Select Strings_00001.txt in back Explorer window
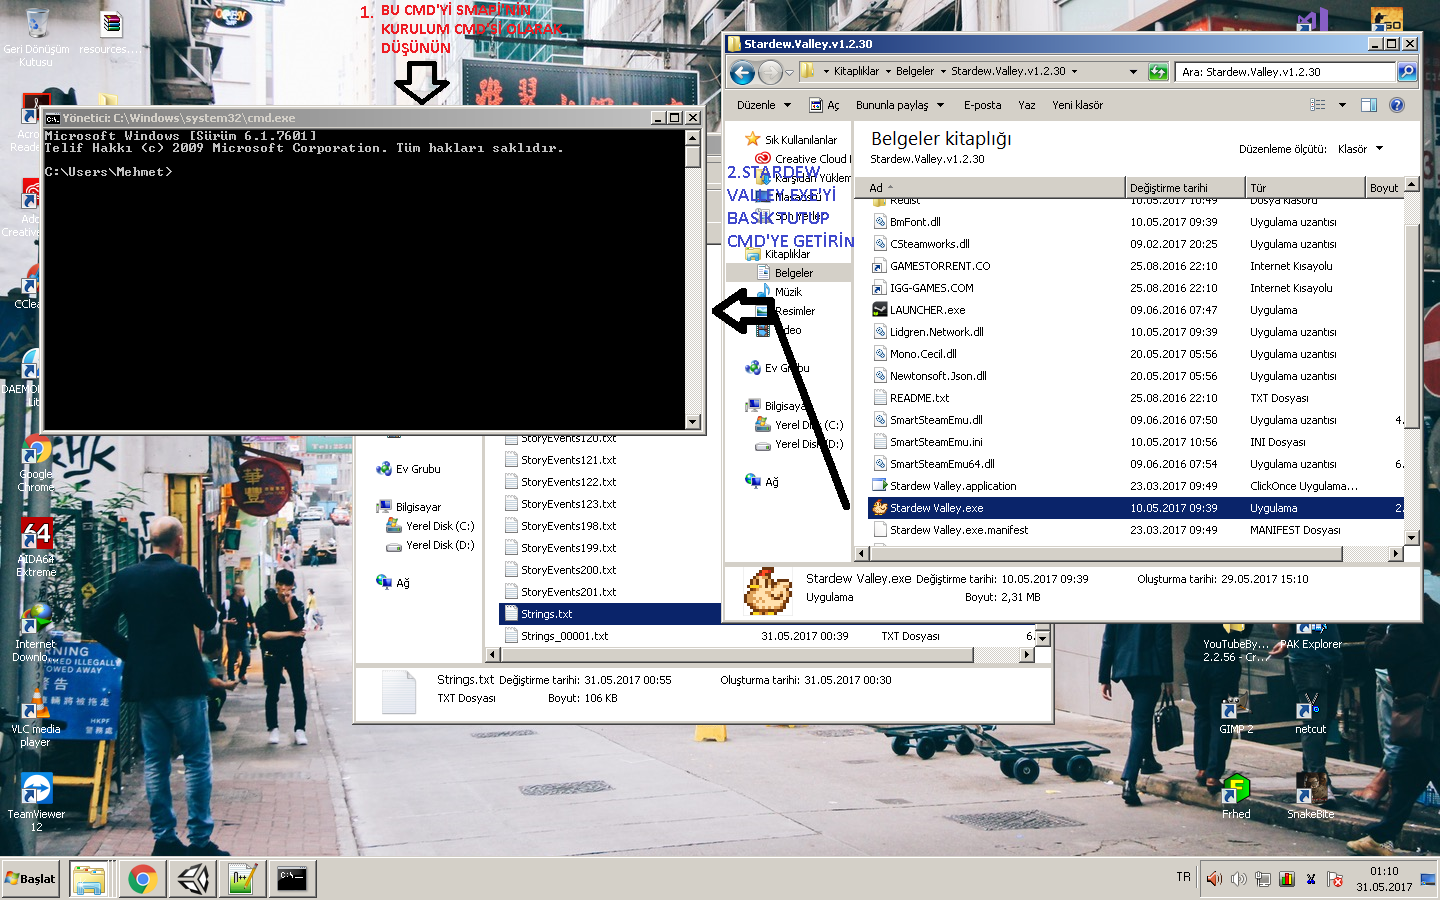The image size is (1440, 900). coord(564,636)
